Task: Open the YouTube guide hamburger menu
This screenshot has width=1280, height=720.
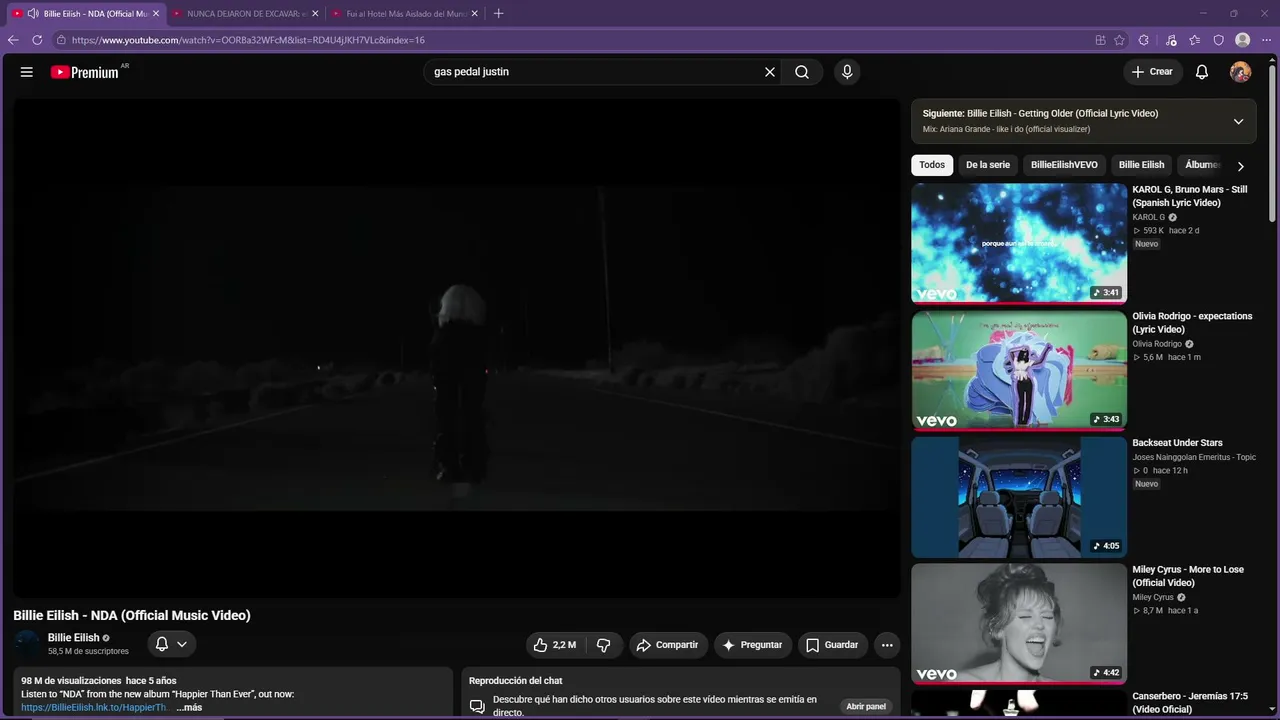Action: point(27,72)
